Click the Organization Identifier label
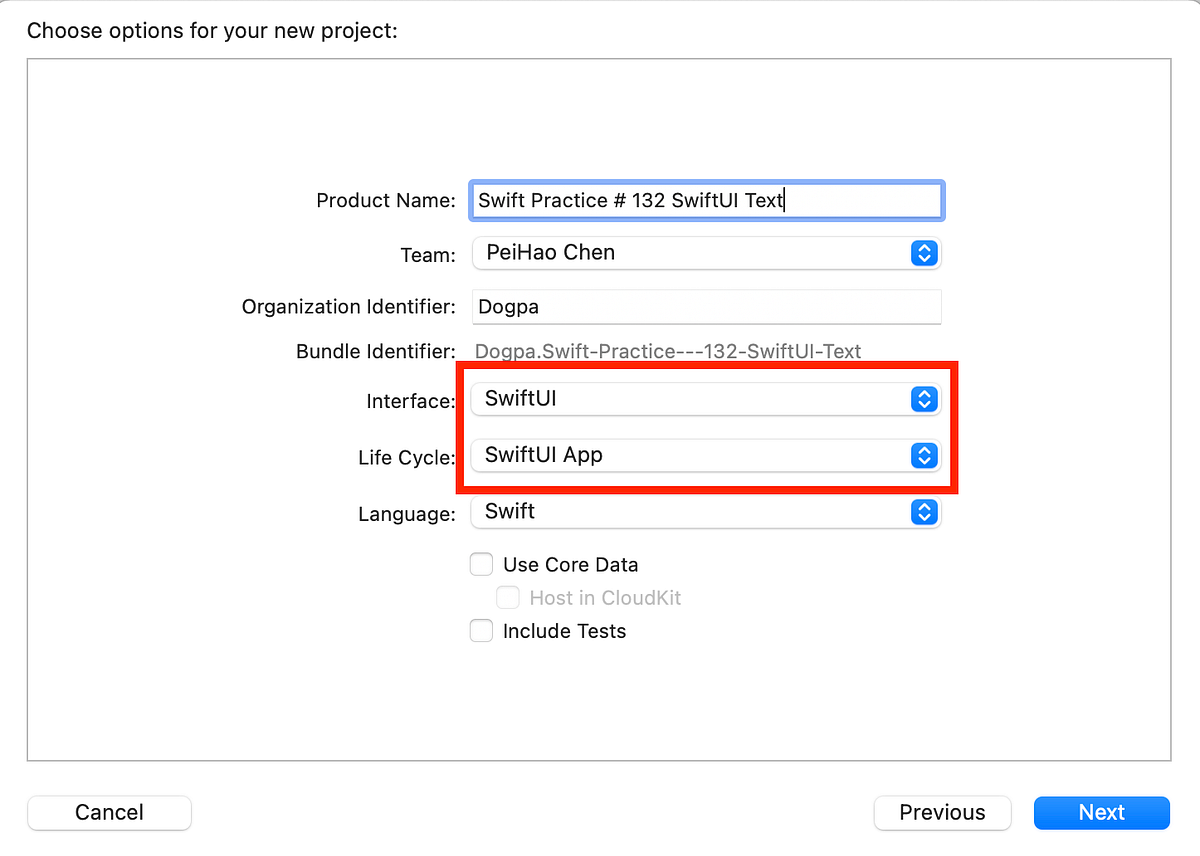This screenshot has width=1200, height=856. coord(348,306)
